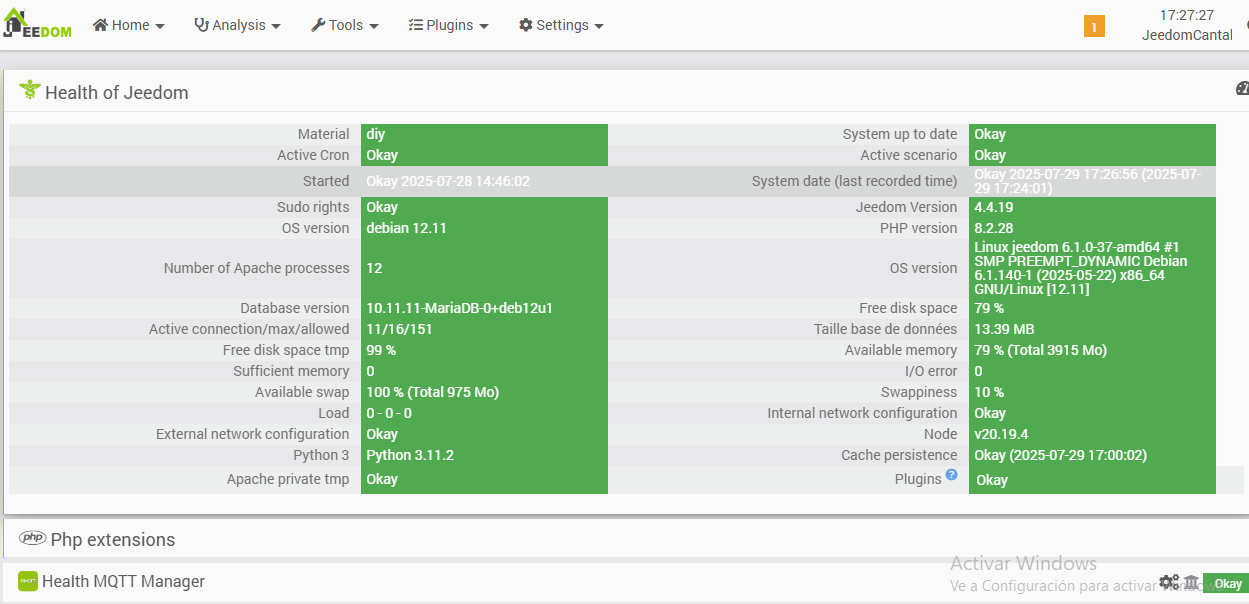Image resolution: width=1249 pixels, height=604 pixels.
Task: Open the orange notification badge showing 1
Action: click(x=1094, y=27)
